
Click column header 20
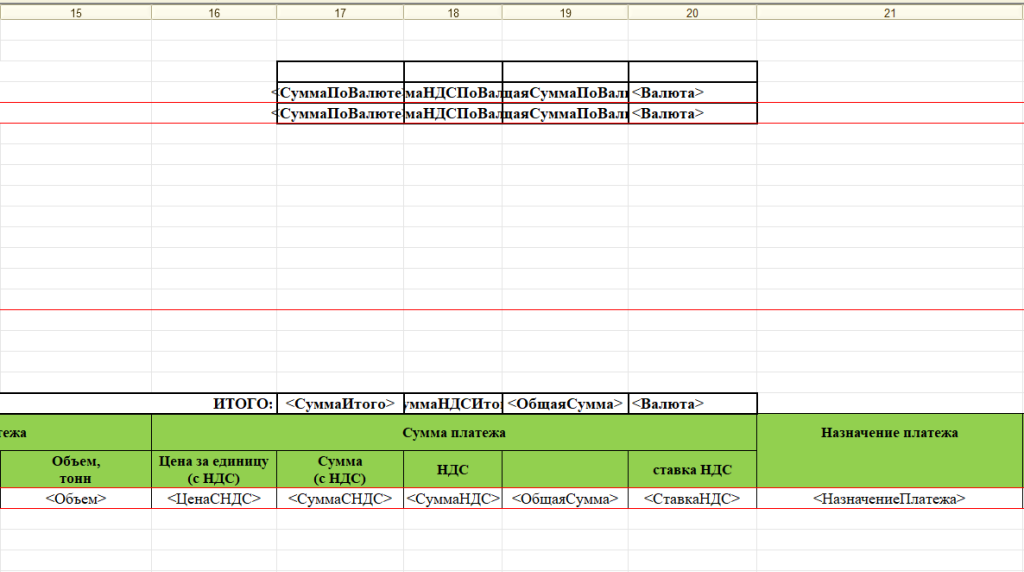click(x=692, y=13)
